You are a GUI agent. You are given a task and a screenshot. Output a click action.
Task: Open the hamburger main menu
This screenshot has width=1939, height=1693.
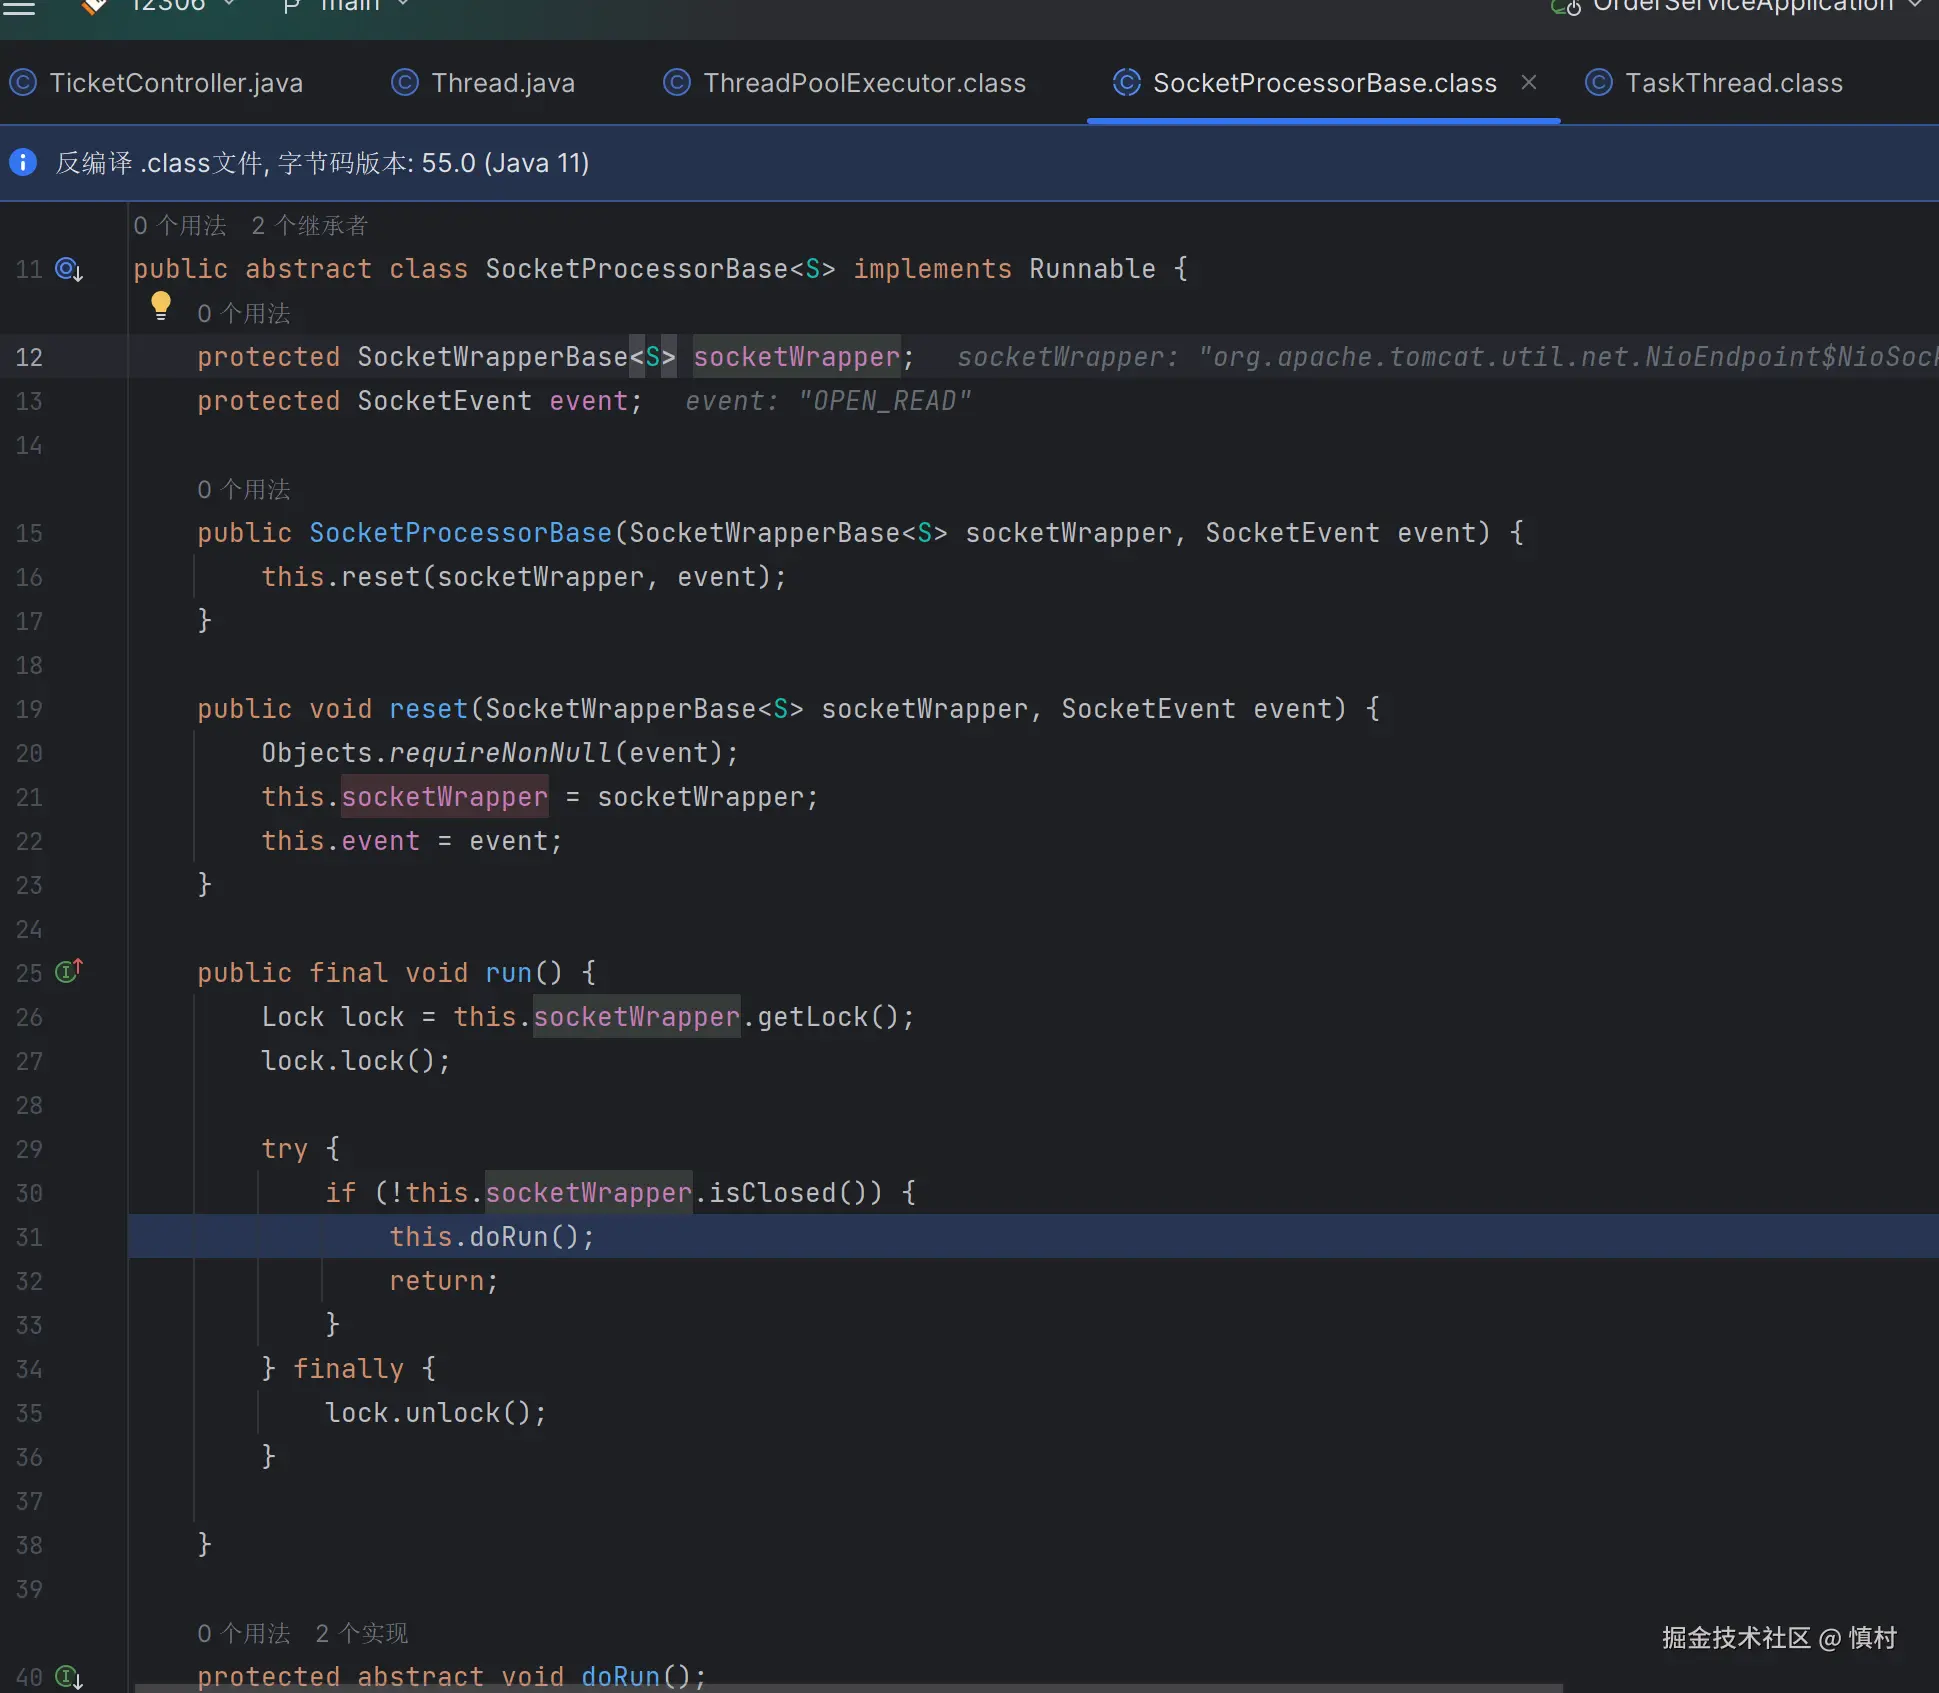point(19,8)
